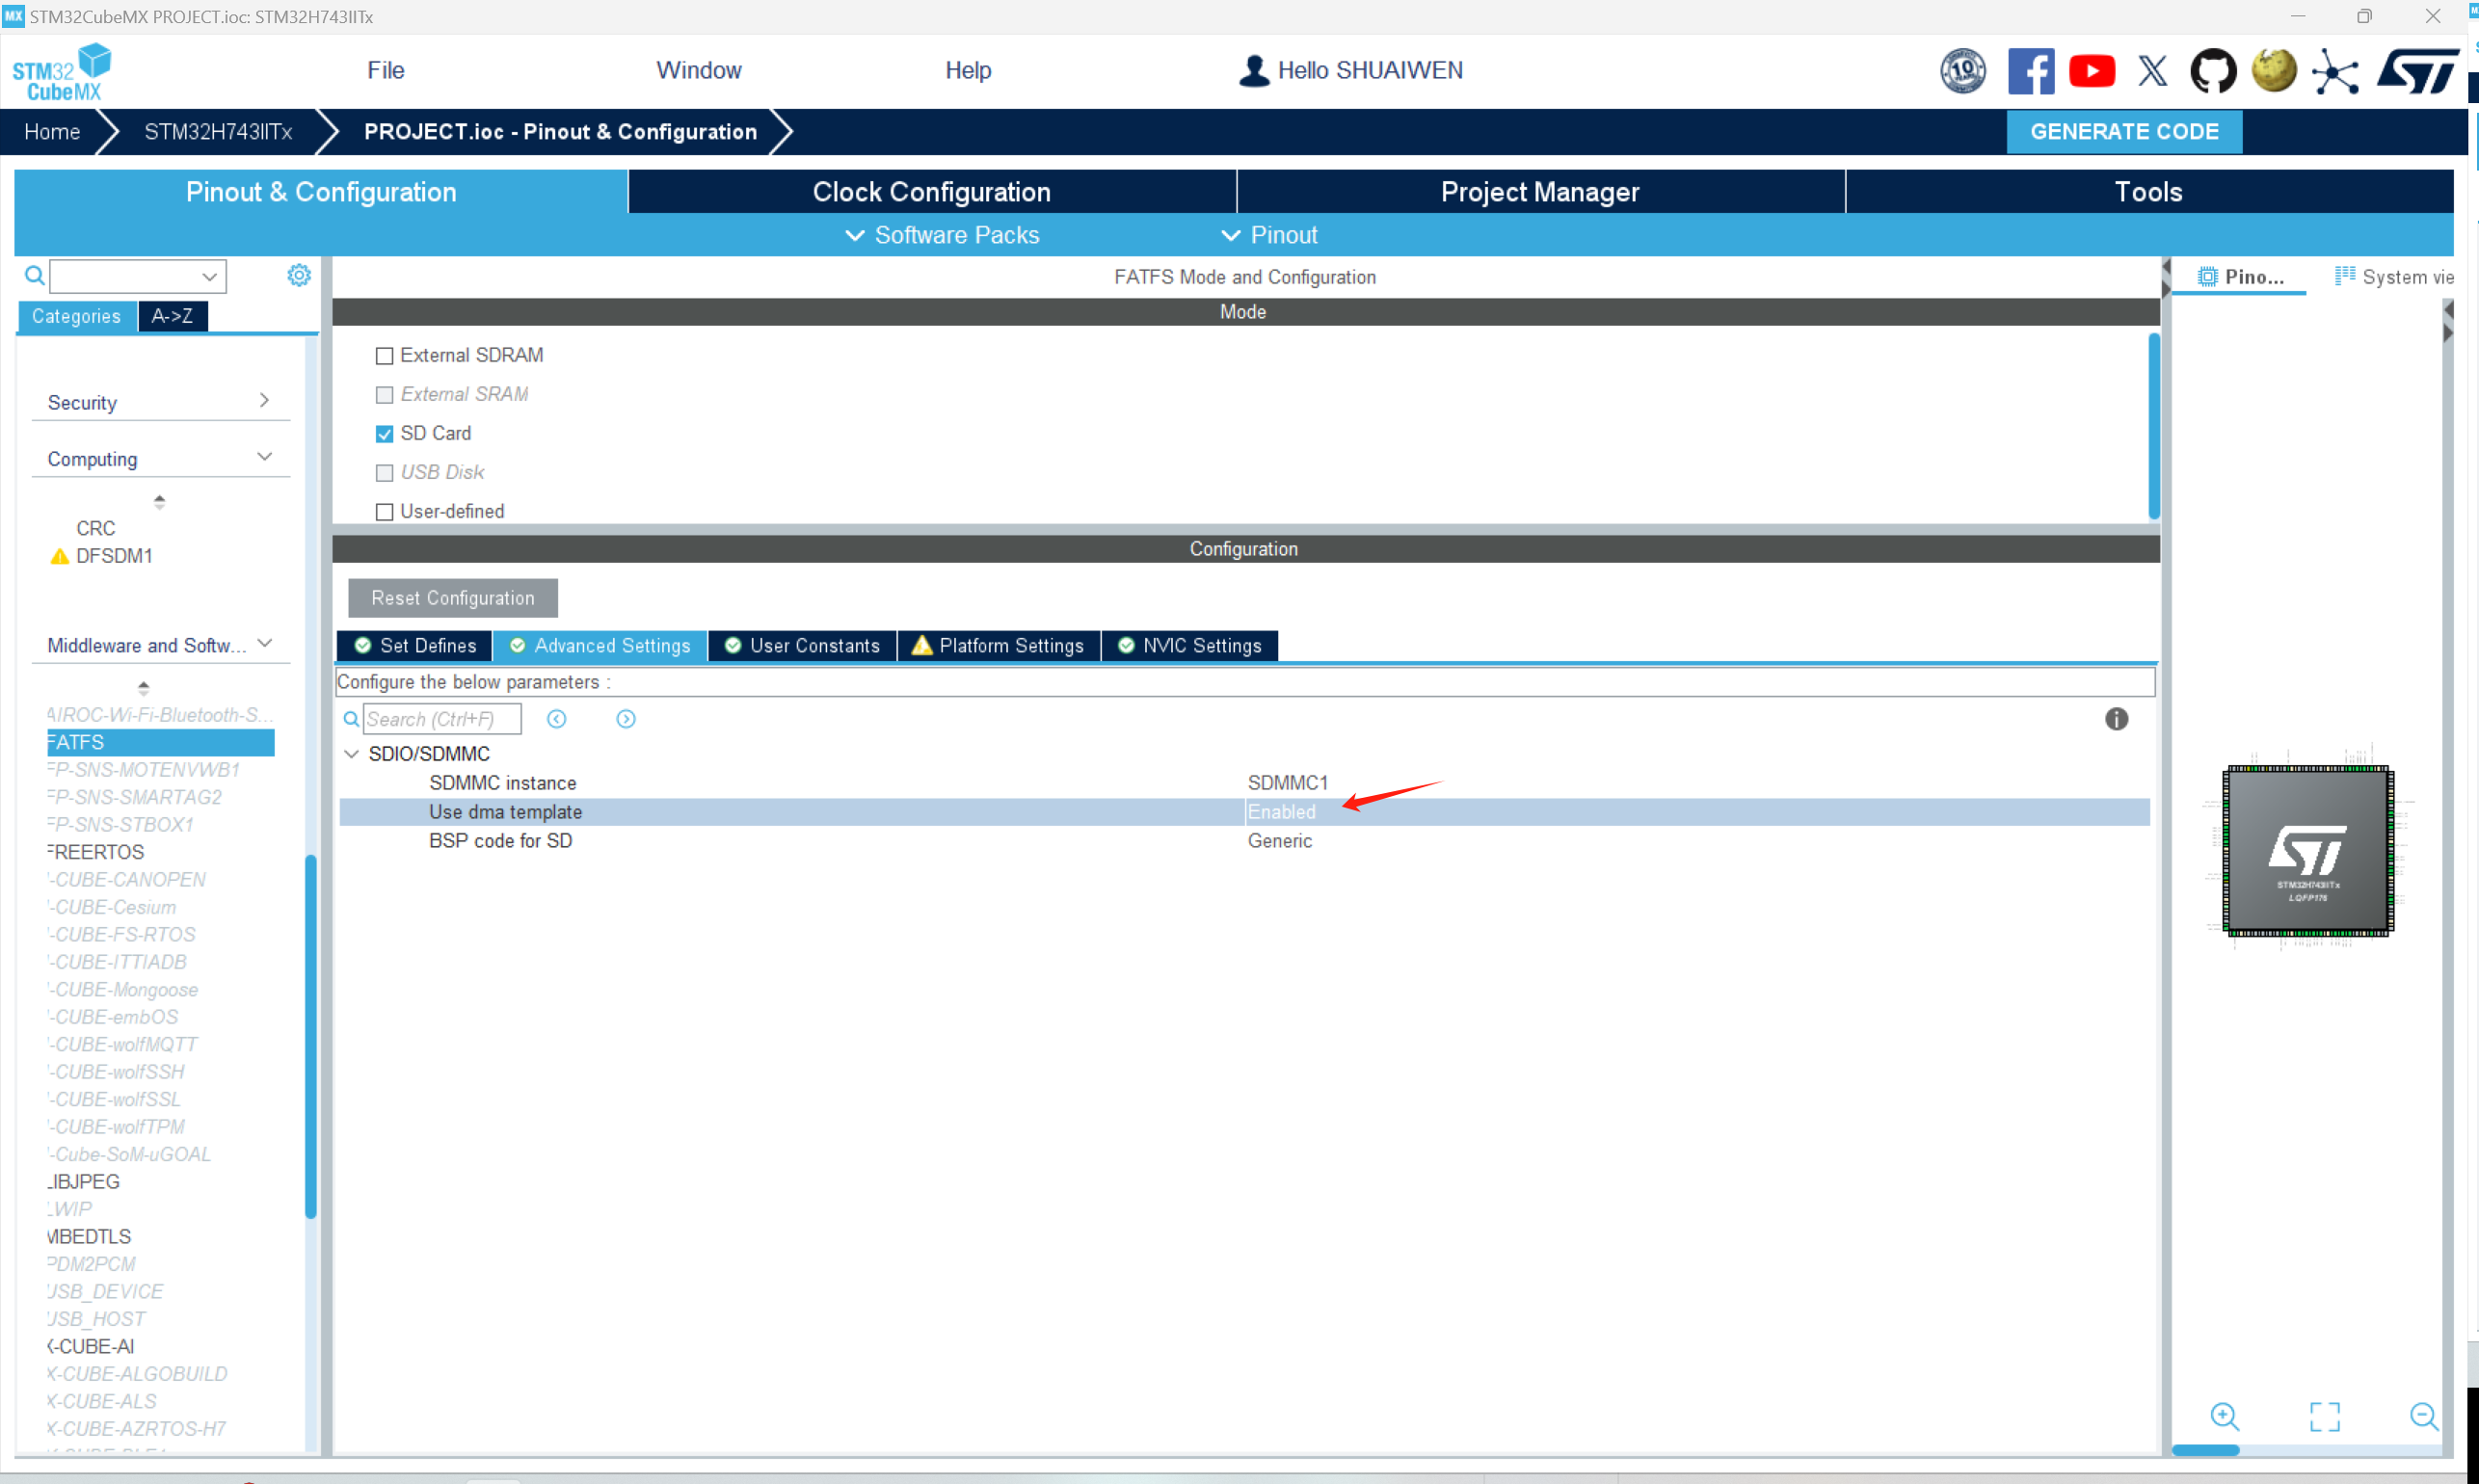The image size is (2479, 1484).
Task: Open the Set Defines tab
Action: point(414,646)
